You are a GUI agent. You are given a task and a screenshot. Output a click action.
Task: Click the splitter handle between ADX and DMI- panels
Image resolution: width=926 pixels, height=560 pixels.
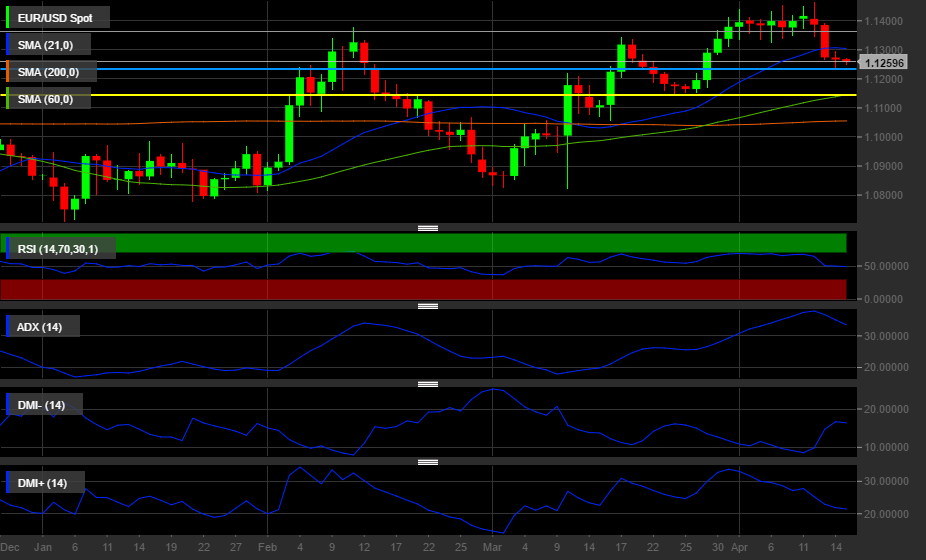pyautogui.click(x=428, y=384)
